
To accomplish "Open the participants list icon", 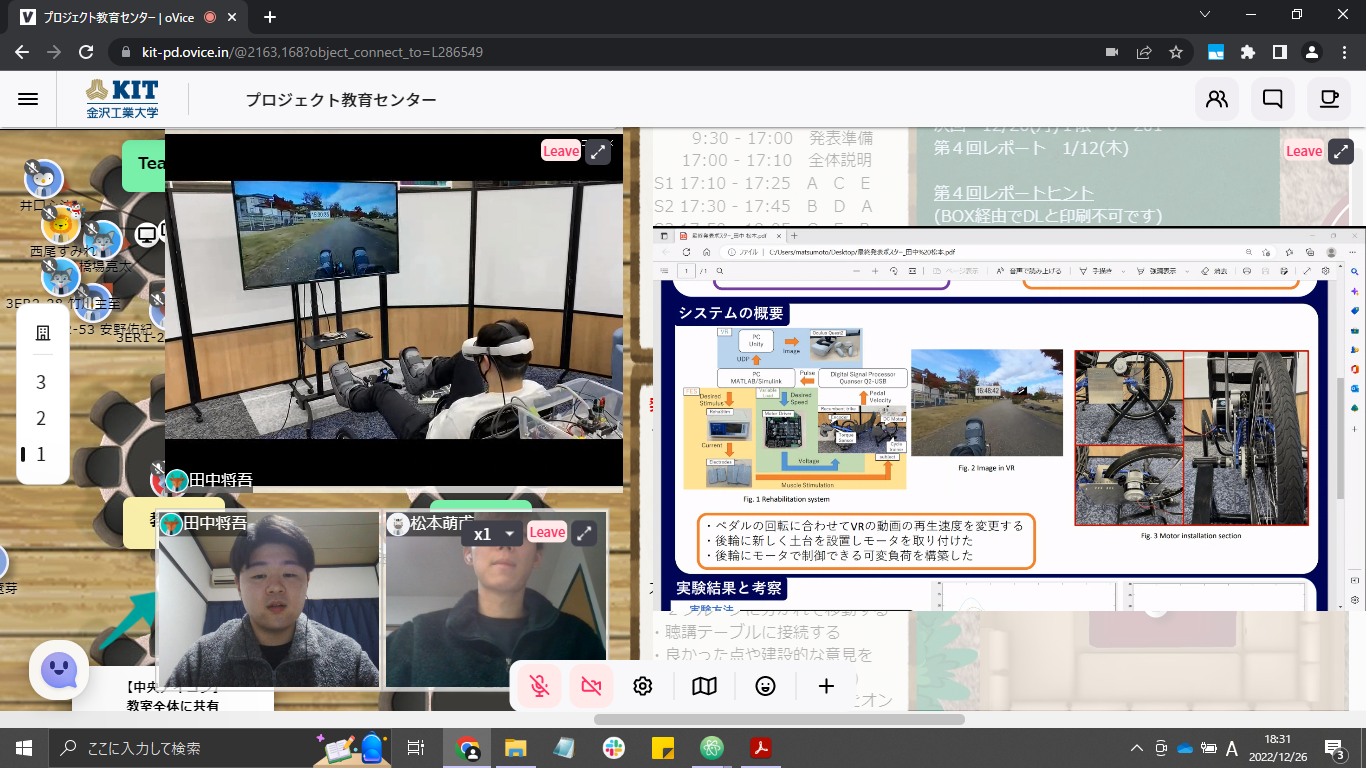I will [1217, 99].
